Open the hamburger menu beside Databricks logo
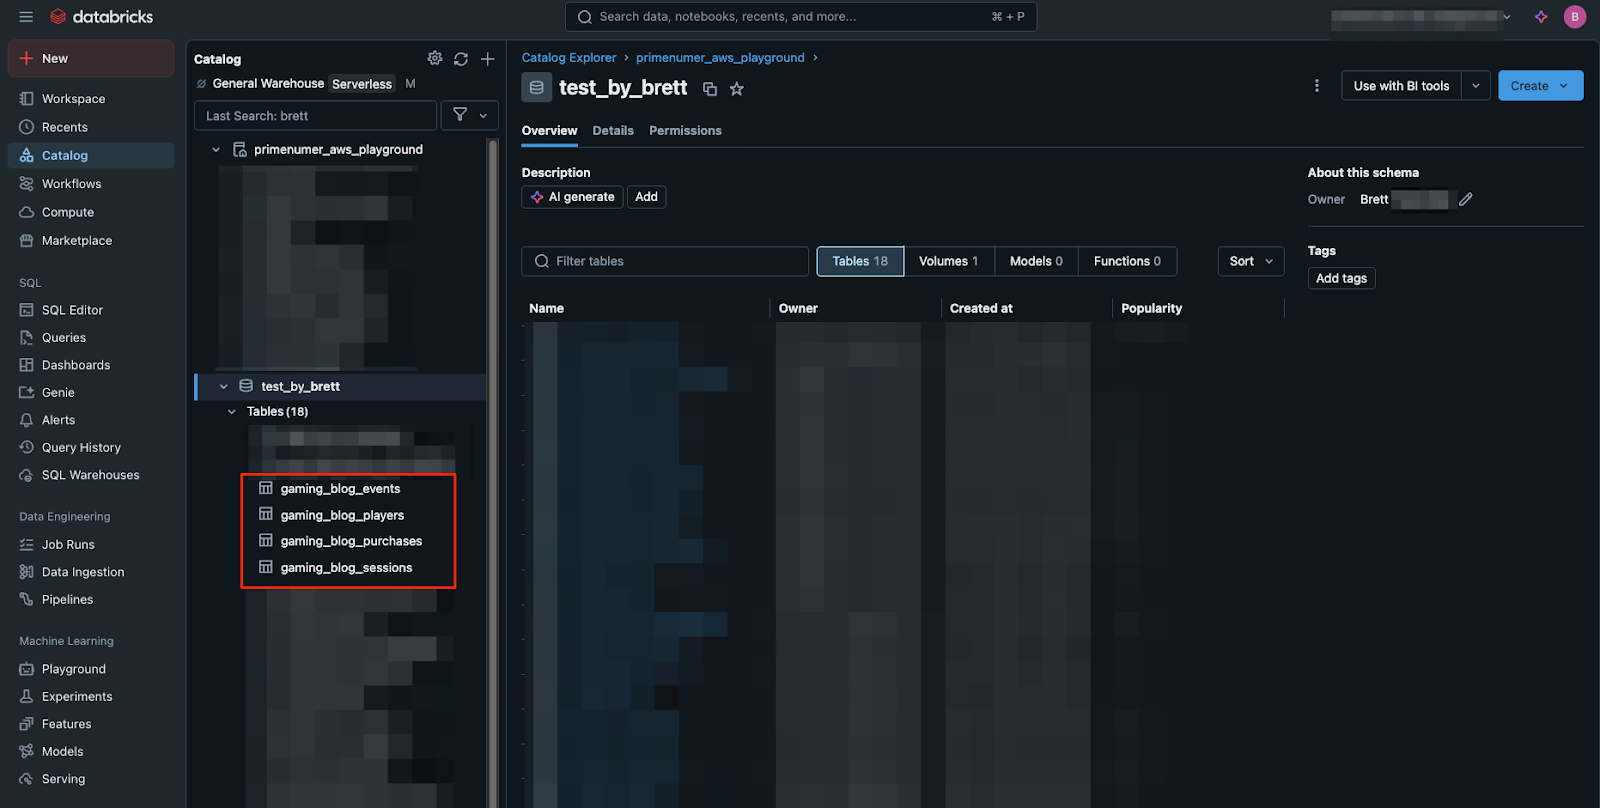Viewport: 1600px width, 808px height. coord(26,17)
